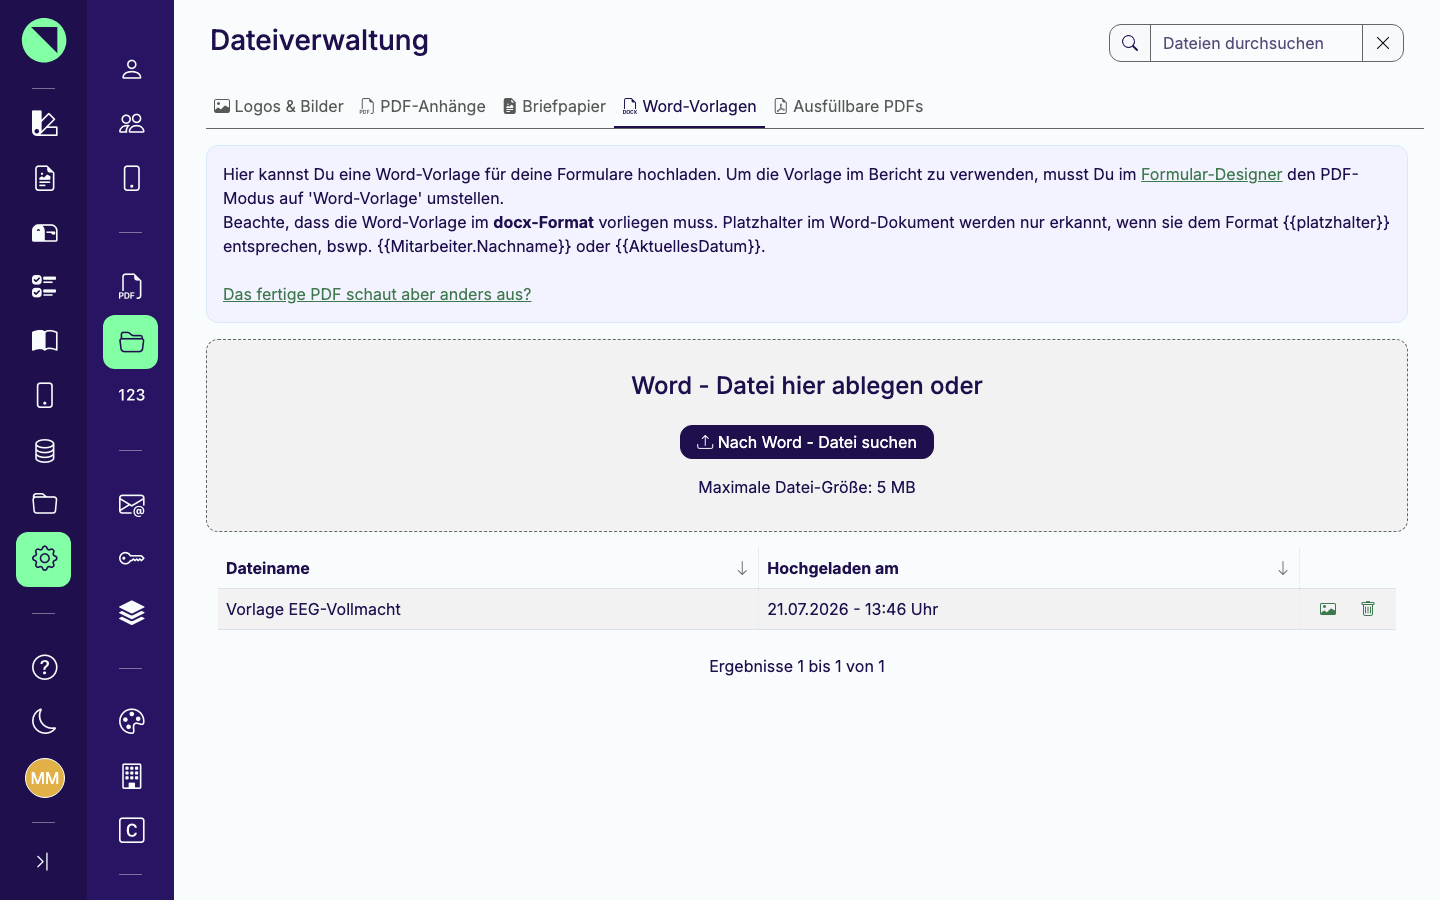This screenshot has height=900, width=1440.
Task: Switch to the Ausfüllbare PDFs tab
Action: tap(848, 106)
